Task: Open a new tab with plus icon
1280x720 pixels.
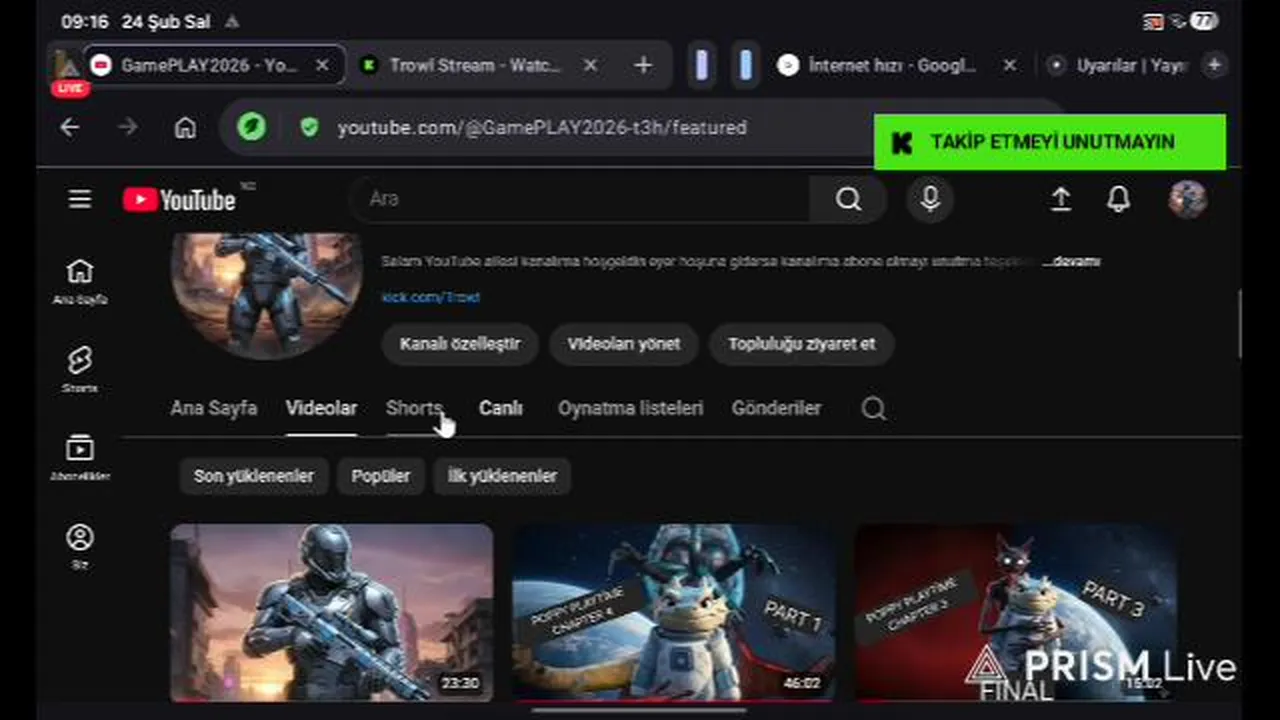Action: coord(643,65)
